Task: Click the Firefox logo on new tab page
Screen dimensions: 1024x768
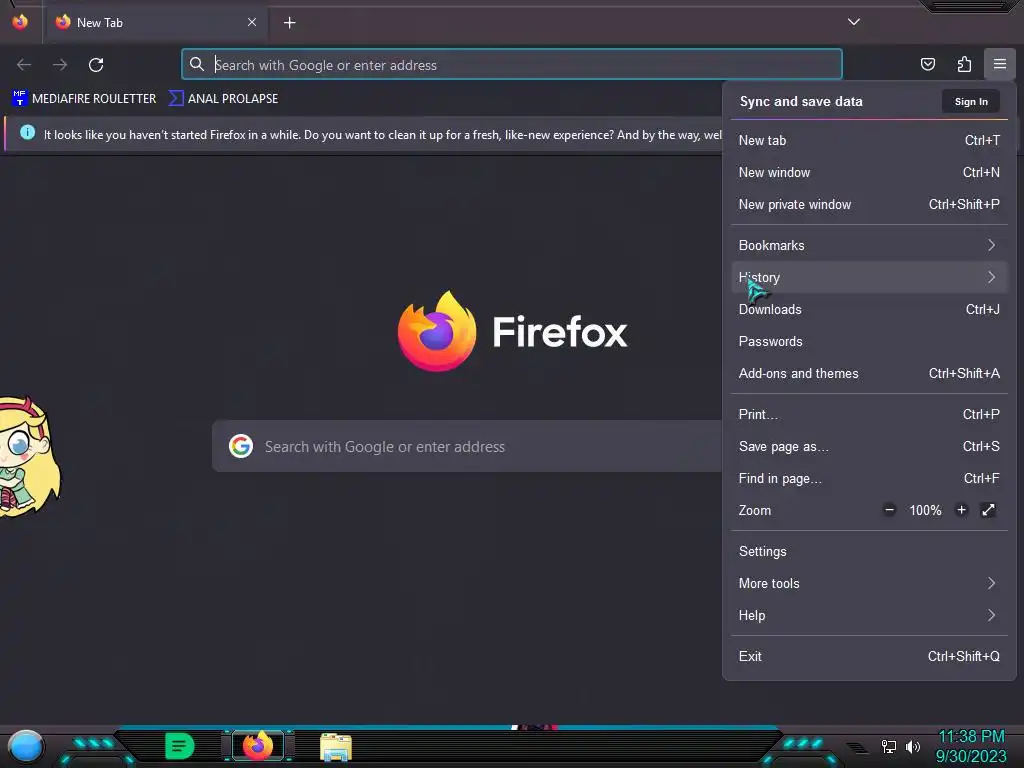Action: coord(436,331)
